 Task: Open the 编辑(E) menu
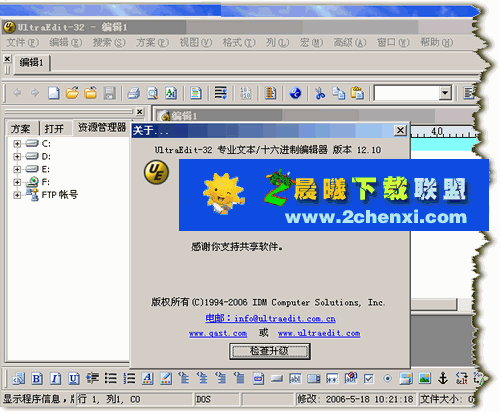pos(66,42)
